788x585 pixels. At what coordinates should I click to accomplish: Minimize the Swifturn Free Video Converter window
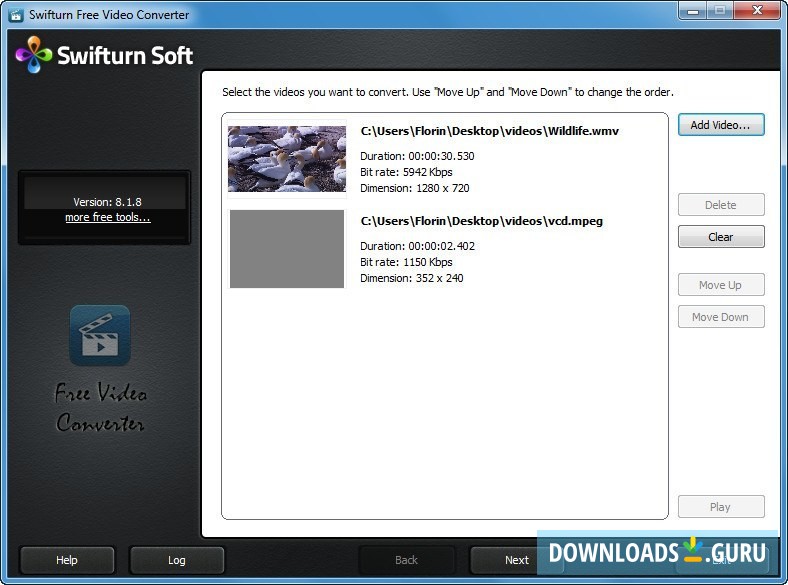point(693,11)
